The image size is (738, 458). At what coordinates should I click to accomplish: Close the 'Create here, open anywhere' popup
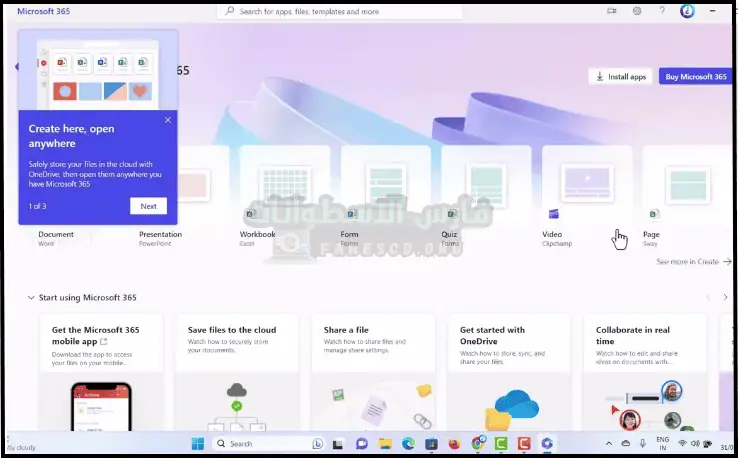point(167,120)
